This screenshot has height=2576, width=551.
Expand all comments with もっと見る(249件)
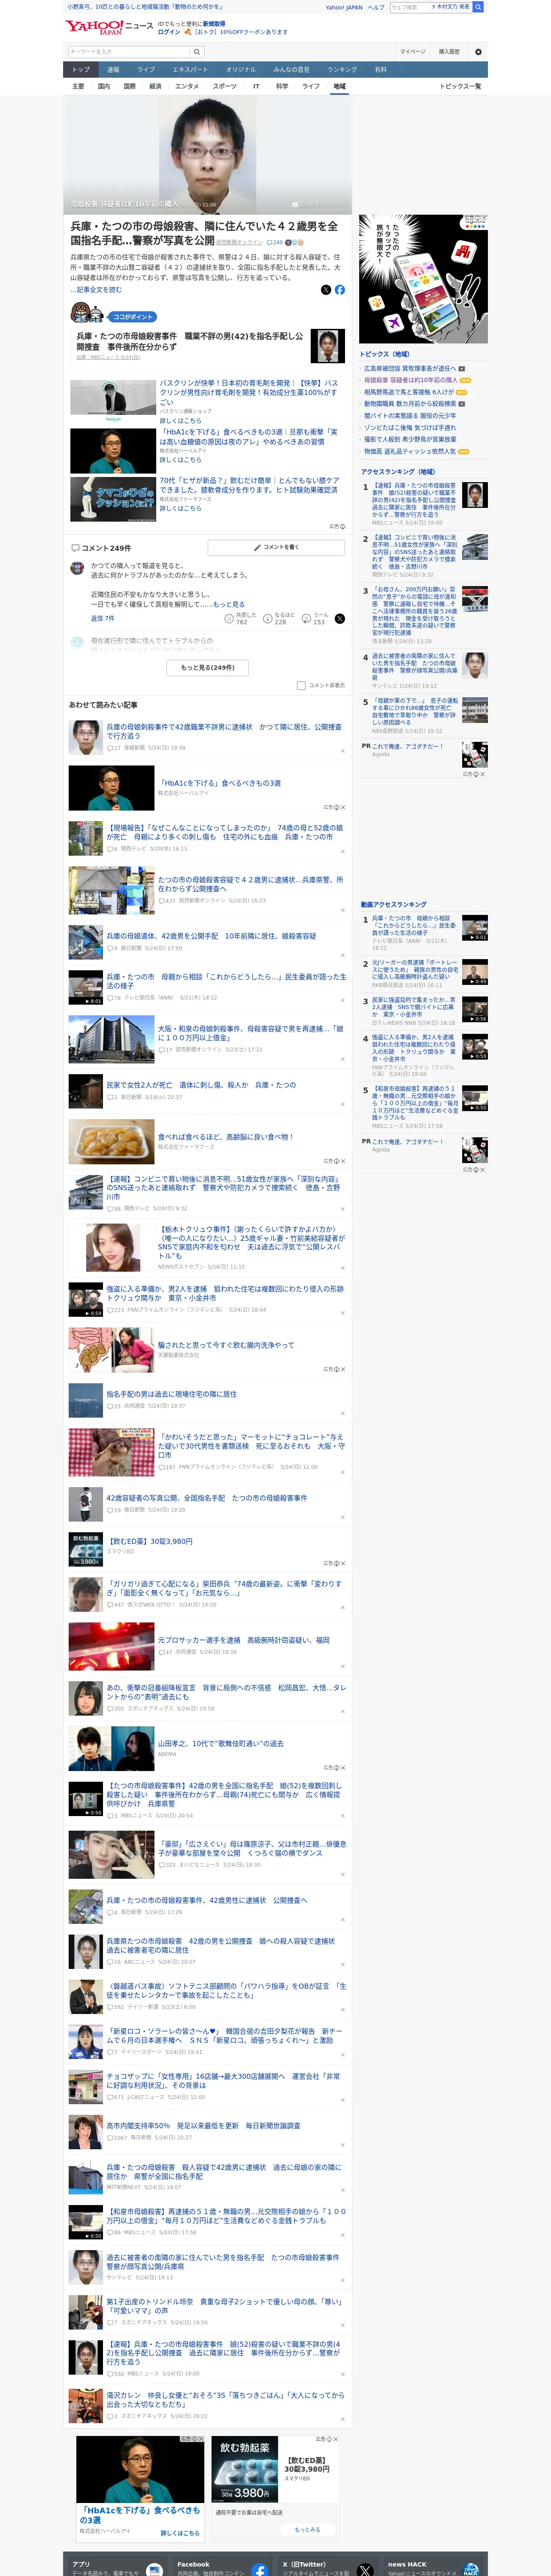pos(208,667)
